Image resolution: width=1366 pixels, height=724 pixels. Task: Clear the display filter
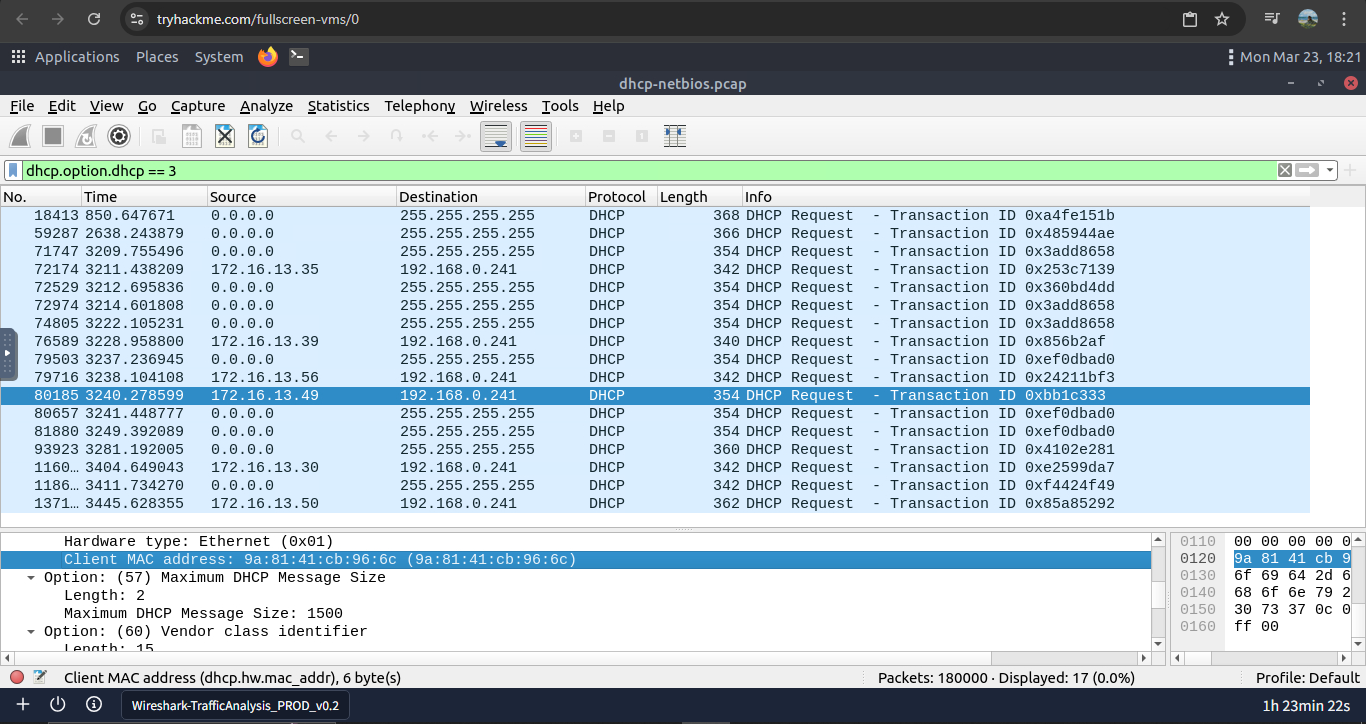pos(1285,171)
